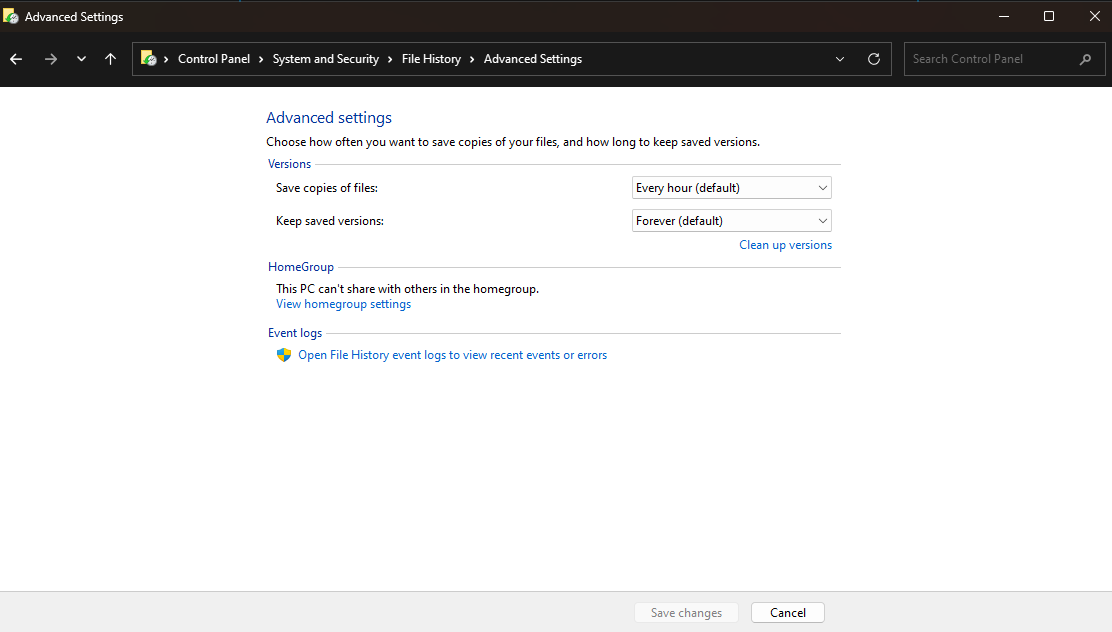Click the Event logs section label
This screenshot has width=1112, height=632.
coord(295,333)
